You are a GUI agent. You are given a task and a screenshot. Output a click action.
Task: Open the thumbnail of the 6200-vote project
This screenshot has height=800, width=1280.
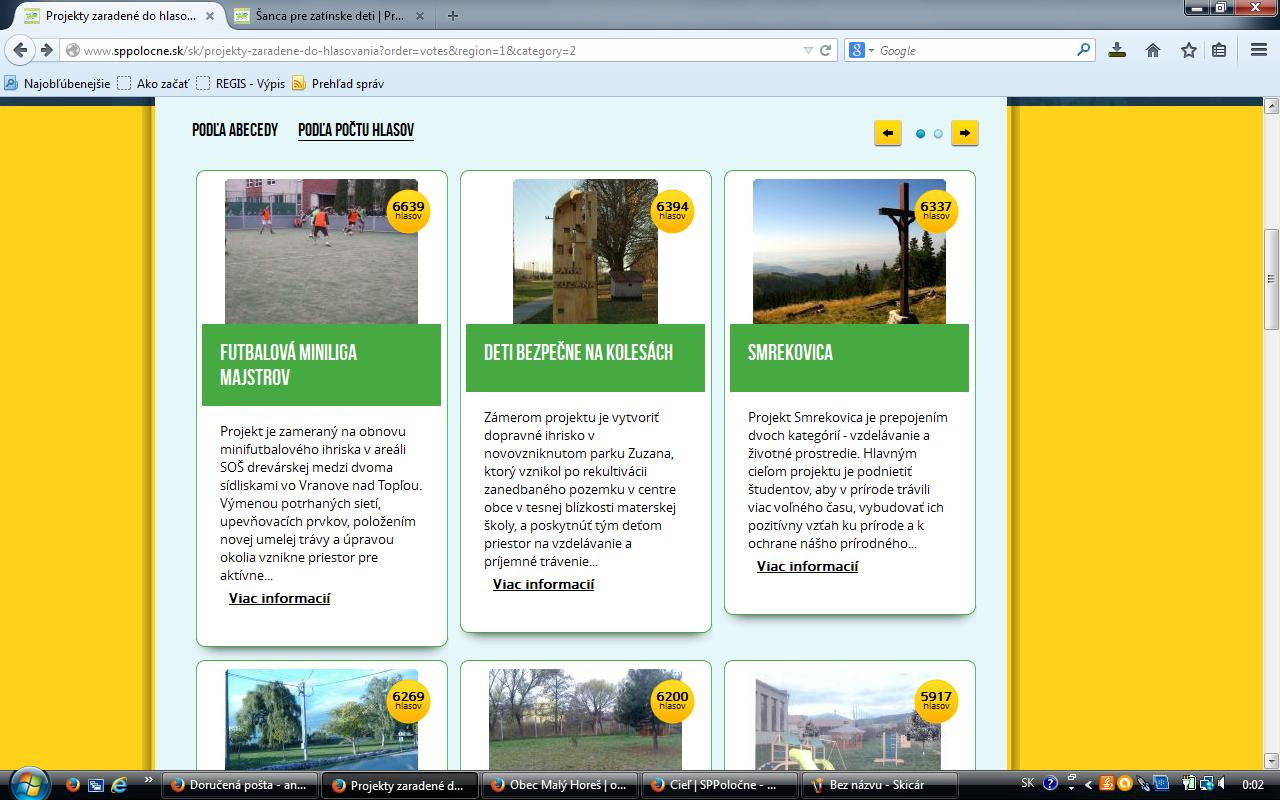[x=585, y=719]
